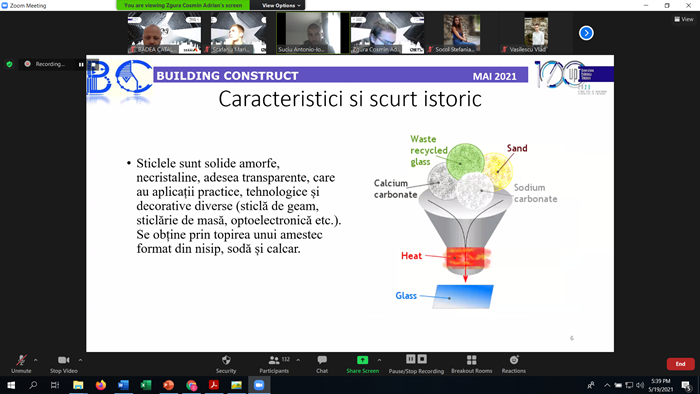Toggle Stop Video camera button
Screen dimensions: 700x394
point(63,360)
